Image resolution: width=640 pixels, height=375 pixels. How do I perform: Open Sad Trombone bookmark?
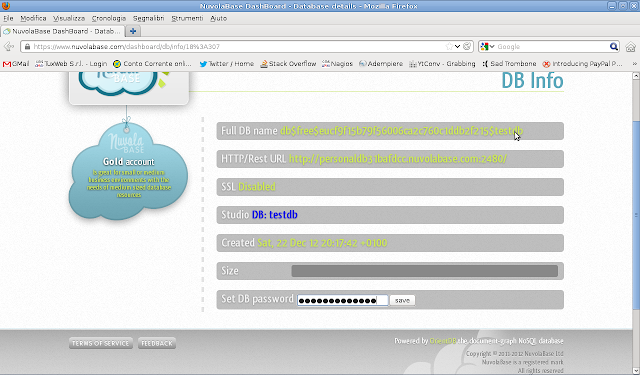(509, 64)
